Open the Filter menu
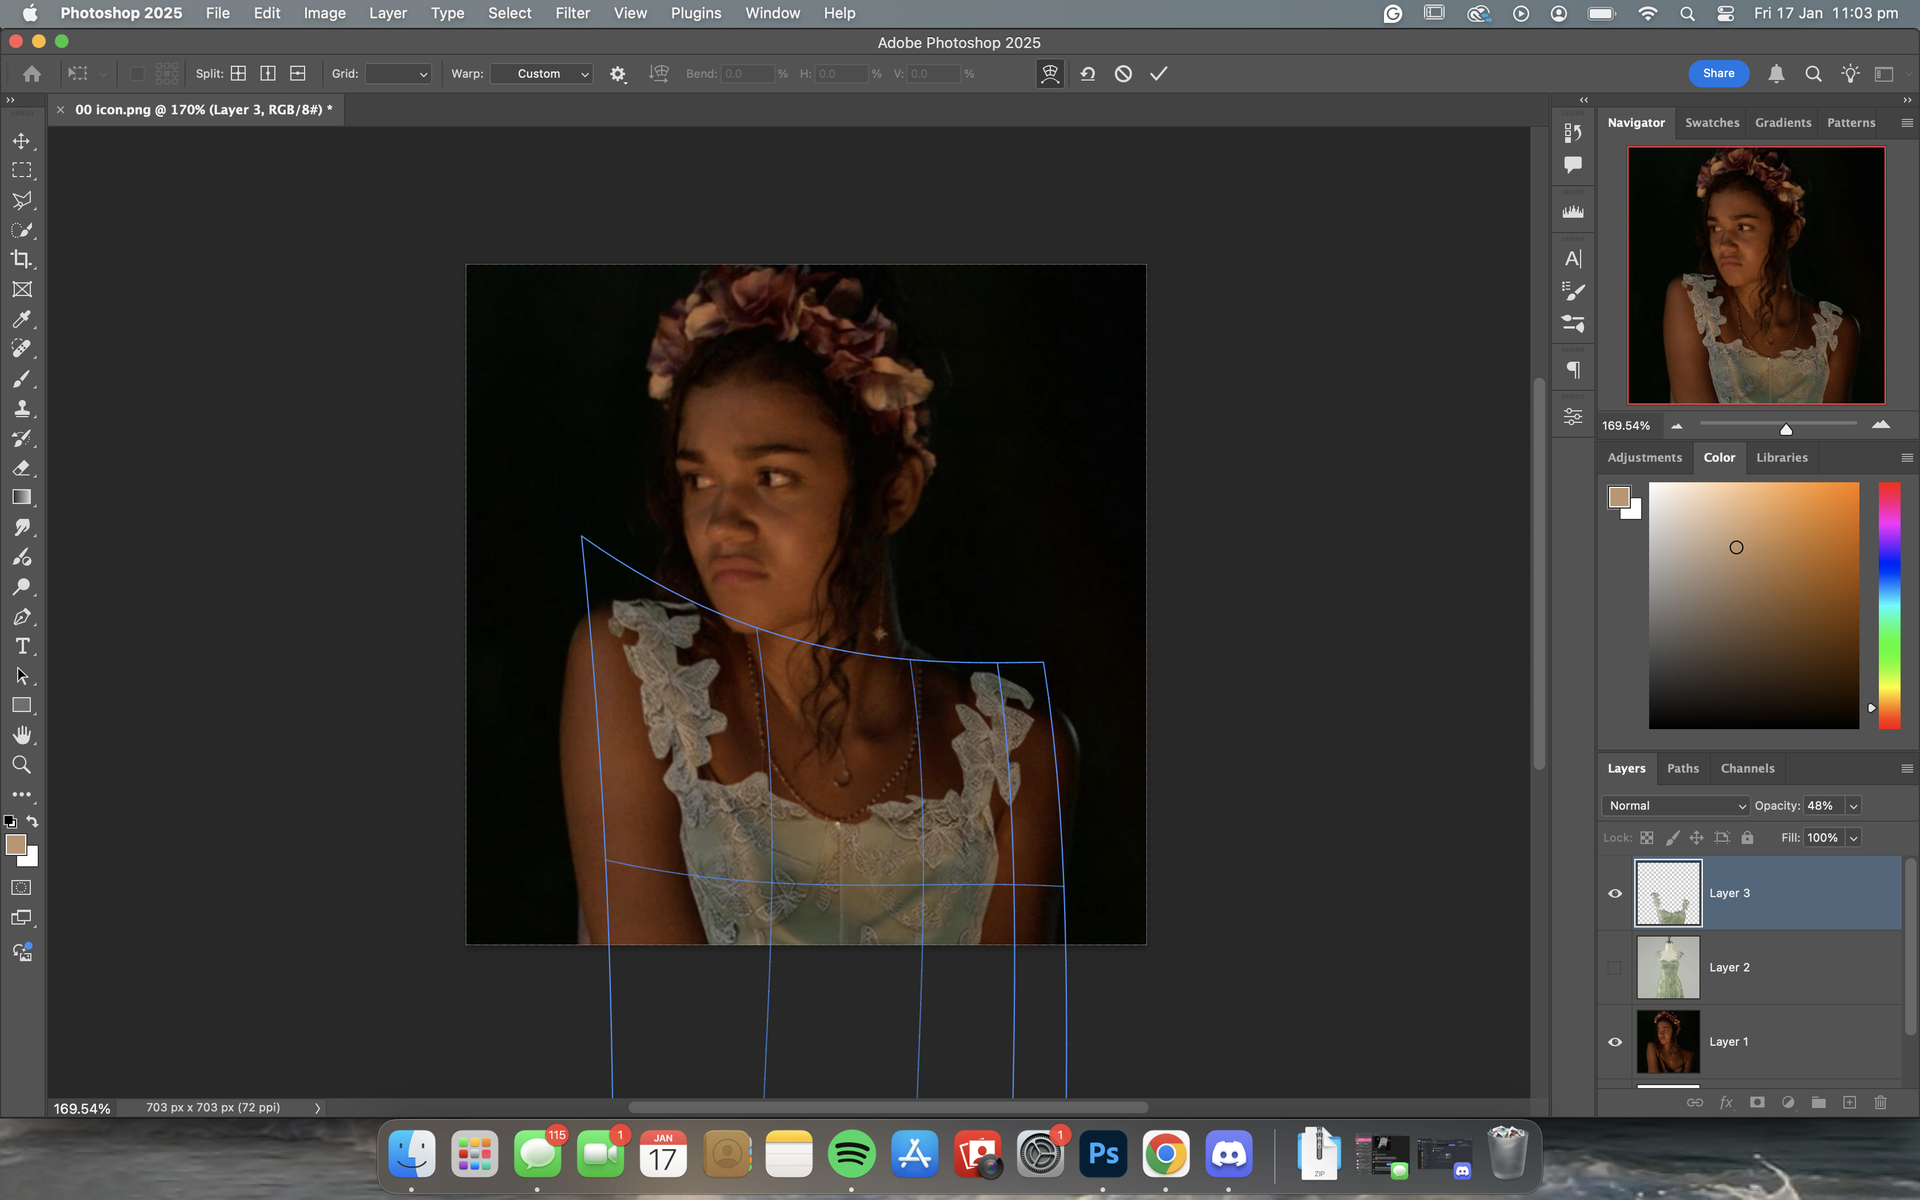Viewport: 1920px width, 1200px height. (572, 13)
